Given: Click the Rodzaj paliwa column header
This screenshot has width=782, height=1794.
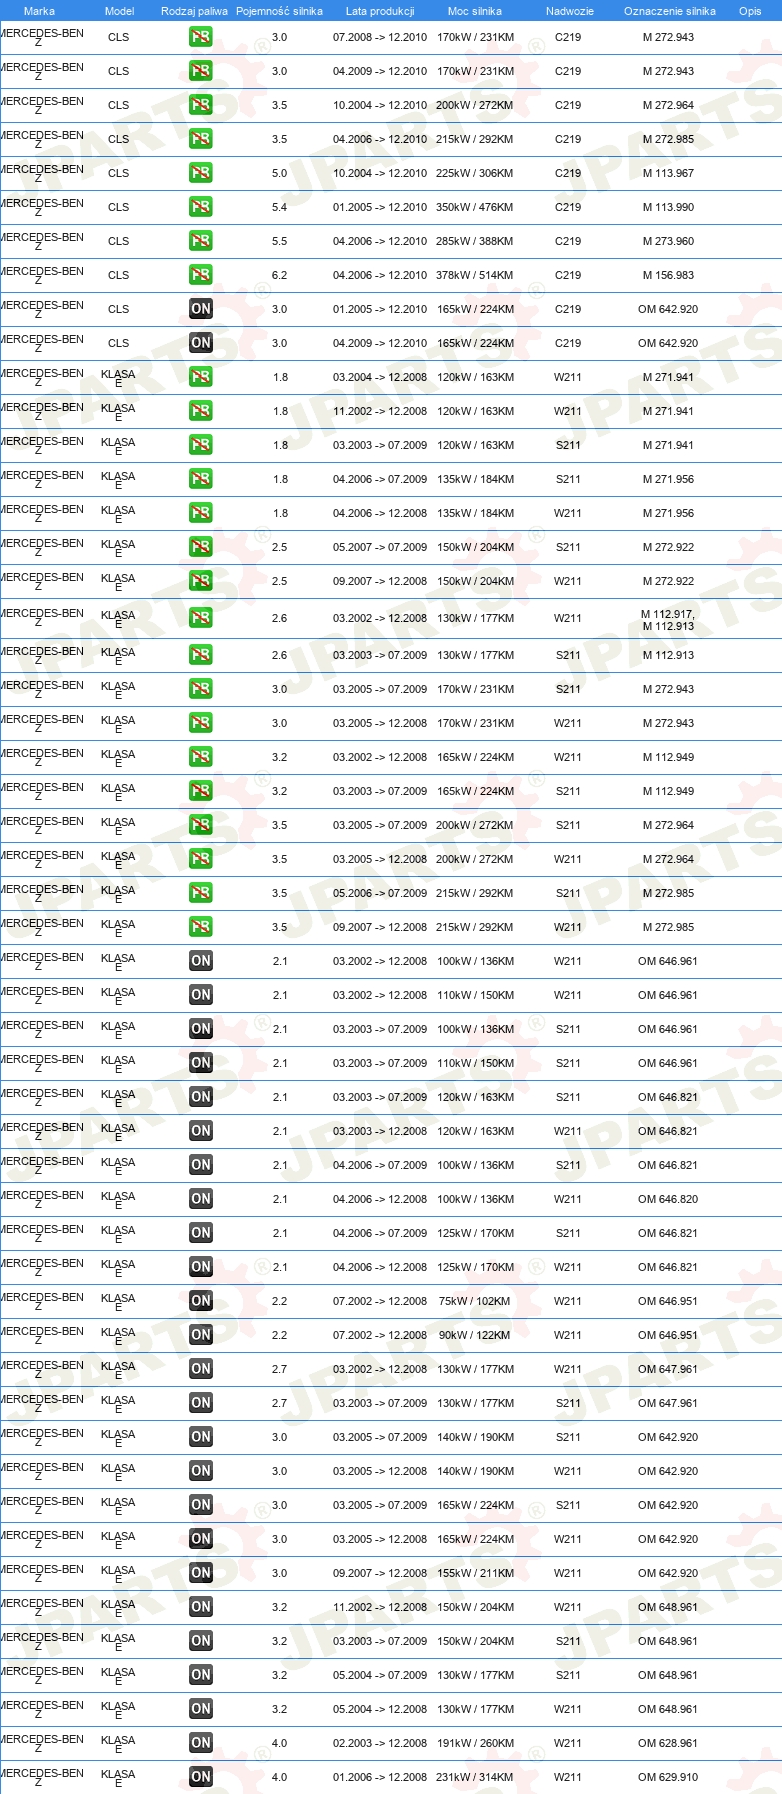Looking at the screenshot, I should coord(194,11).
